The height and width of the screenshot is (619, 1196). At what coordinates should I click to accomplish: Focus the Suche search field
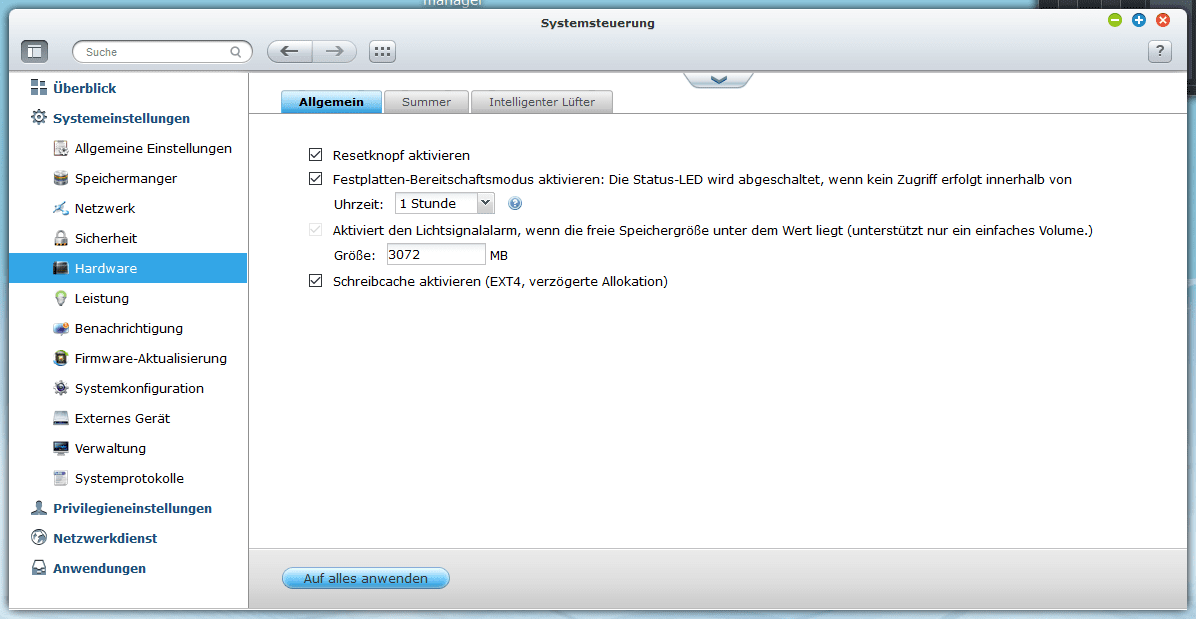(162, 53)
